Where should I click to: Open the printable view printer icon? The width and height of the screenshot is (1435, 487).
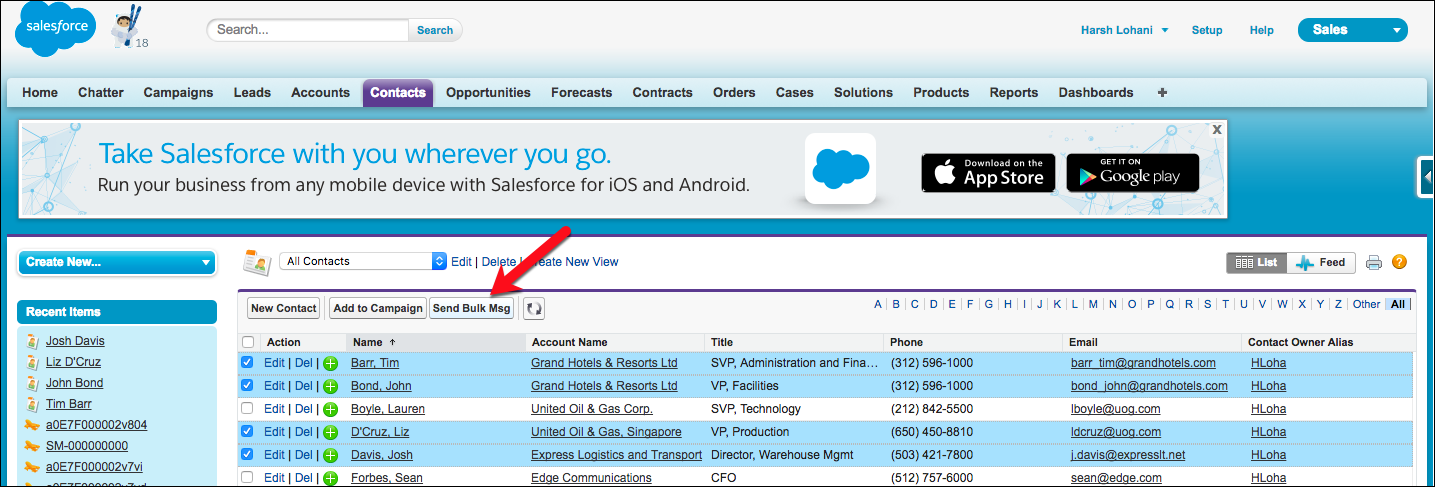[1374, 263]
